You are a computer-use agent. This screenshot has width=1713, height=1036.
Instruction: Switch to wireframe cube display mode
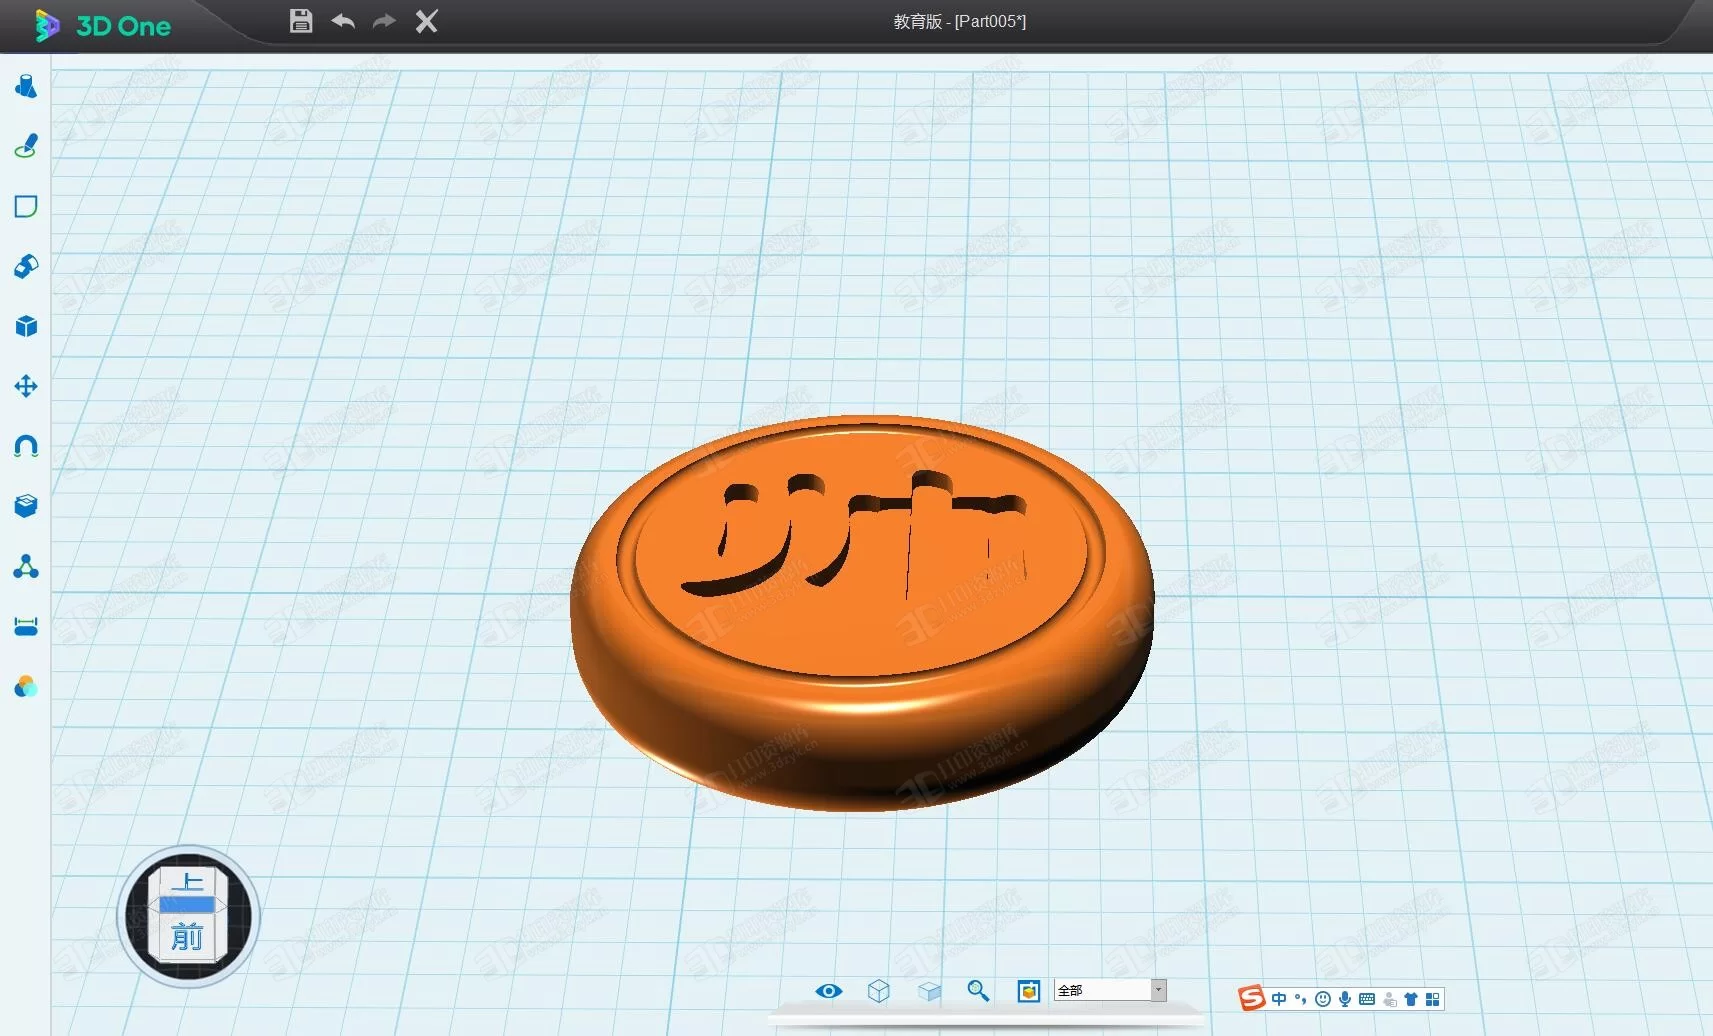coord(879,991)
